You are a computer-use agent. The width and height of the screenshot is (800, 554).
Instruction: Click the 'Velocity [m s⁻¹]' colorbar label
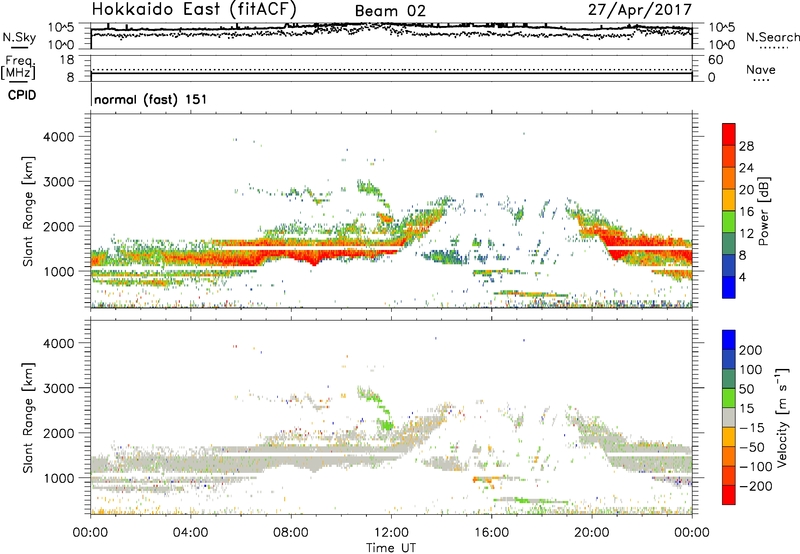781,417
